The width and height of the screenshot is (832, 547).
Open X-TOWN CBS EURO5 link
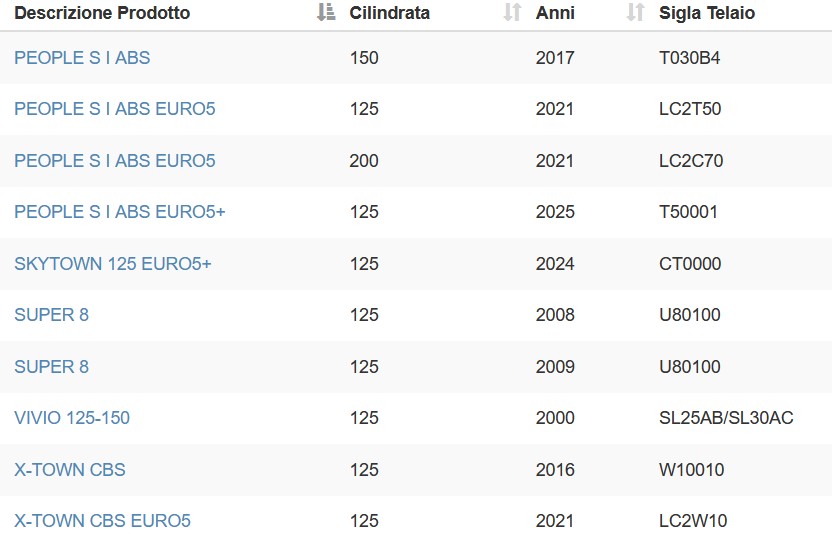102,520
